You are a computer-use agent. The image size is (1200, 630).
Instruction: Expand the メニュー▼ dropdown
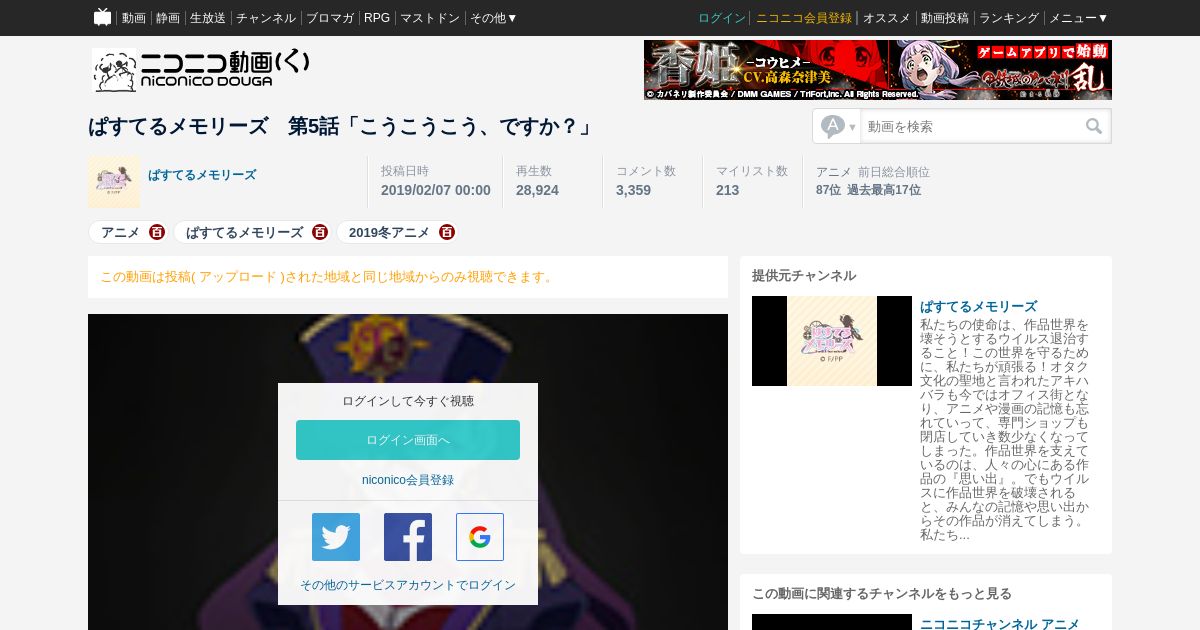point(1078,18)
